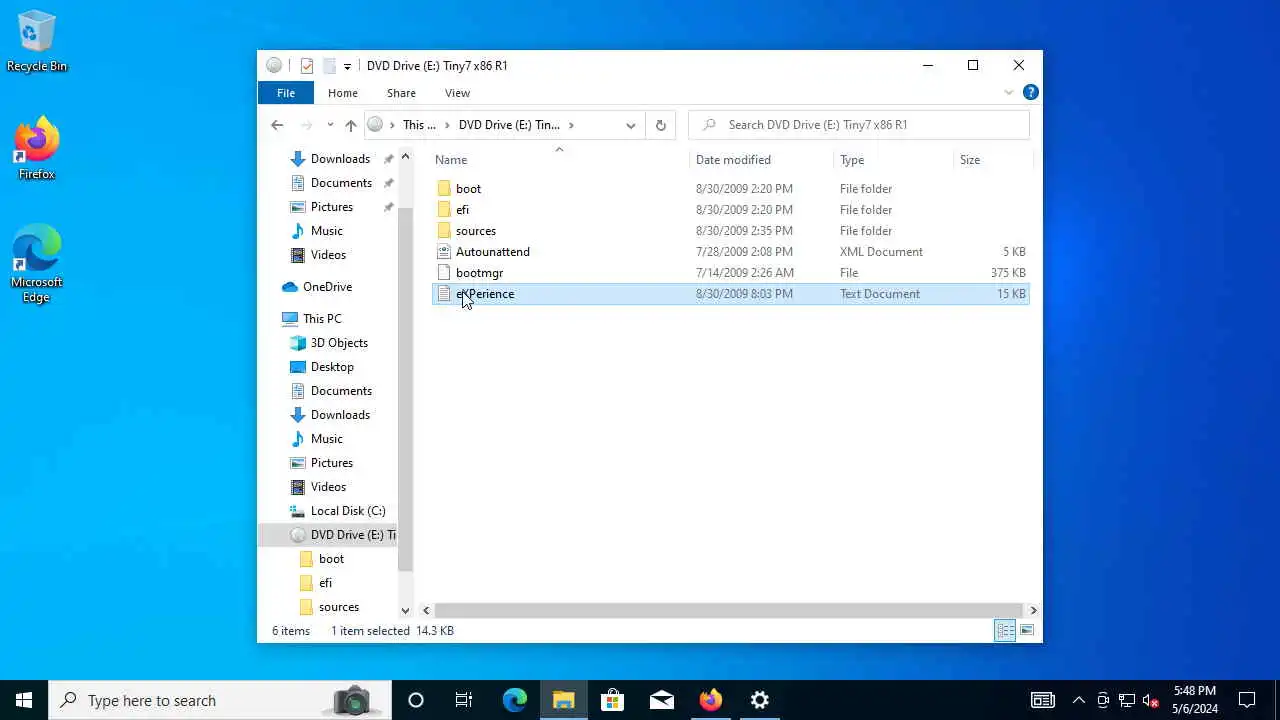The height and width of the screenshot is (720, 1280).
Task: Expand the ribbon with the chevron
Action: (1009, 93)
